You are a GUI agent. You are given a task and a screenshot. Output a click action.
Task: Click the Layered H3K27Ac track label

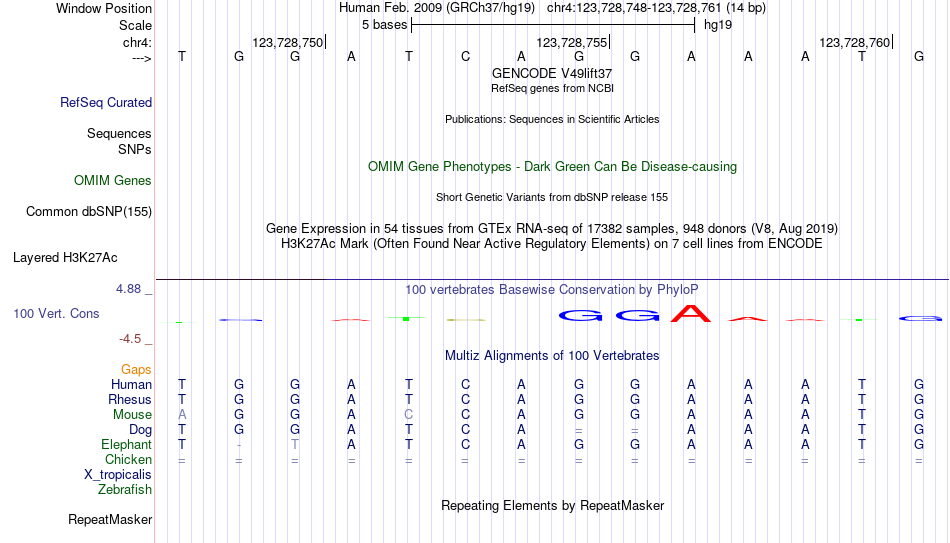pos(65,258)
